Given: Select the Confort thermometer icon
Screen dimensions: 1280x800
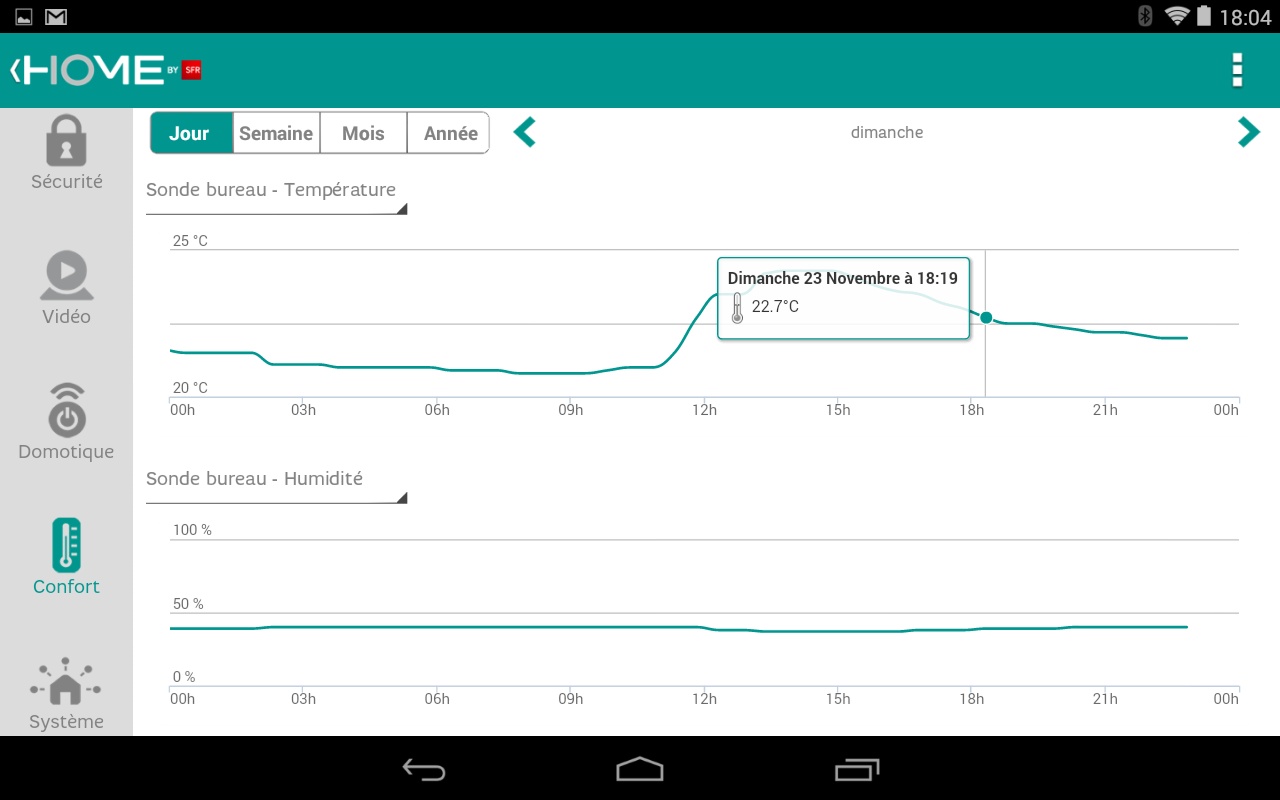Looking at the screenshot, I should (x=66, y=555).
